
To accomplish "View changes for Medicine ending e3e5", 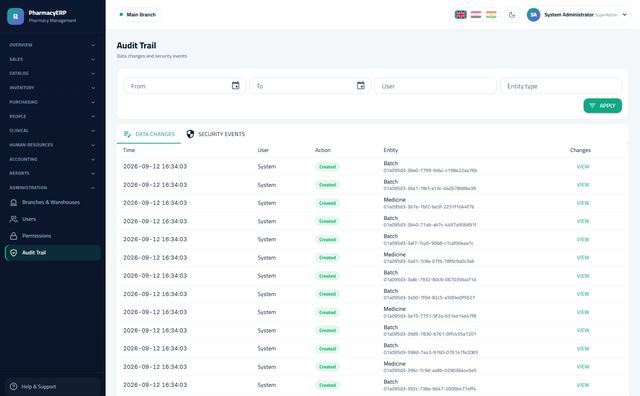I will click(x=582, y=367).
